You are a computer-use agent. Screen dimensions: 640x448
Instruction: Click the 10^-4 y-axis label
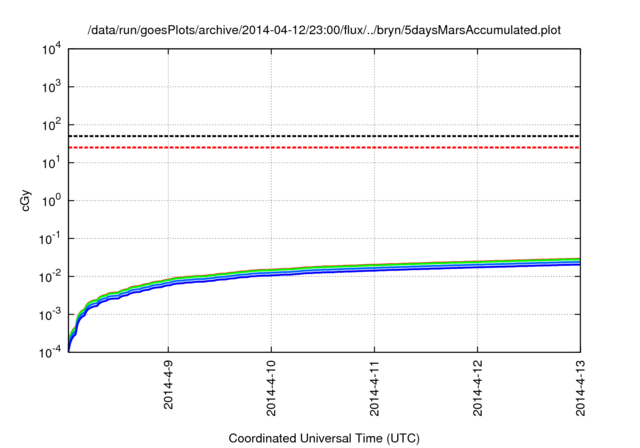pyautogui.click(x=50, y=352)
